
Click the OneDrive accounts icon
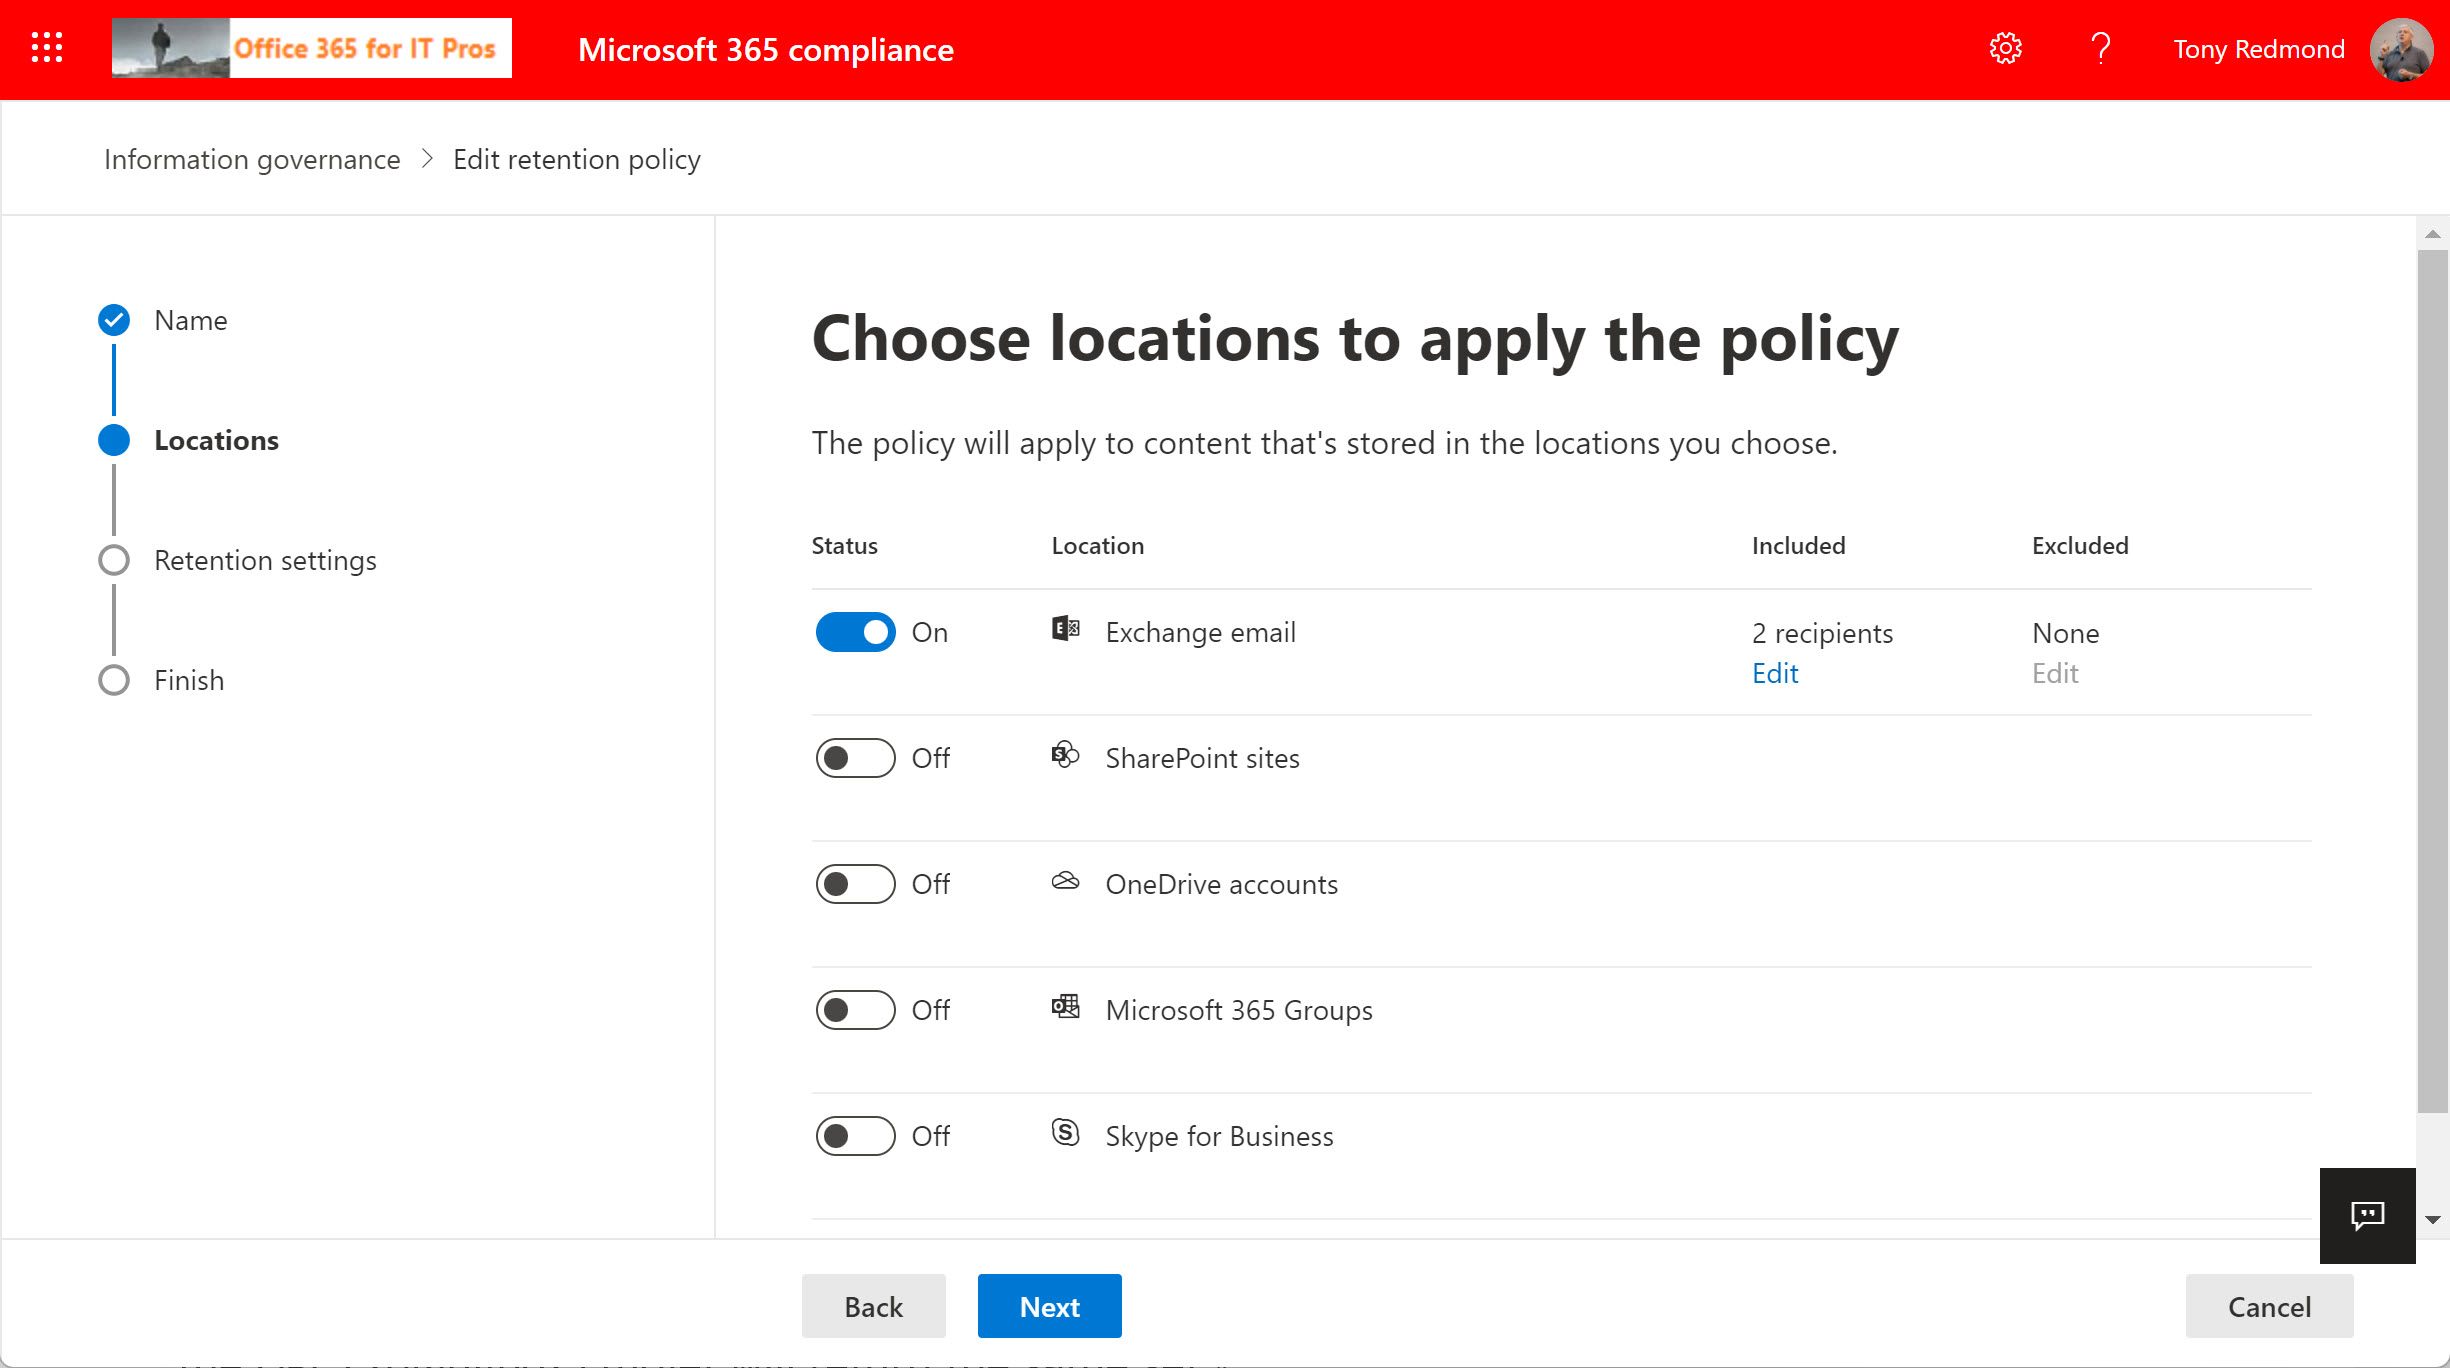(1065, 881)
